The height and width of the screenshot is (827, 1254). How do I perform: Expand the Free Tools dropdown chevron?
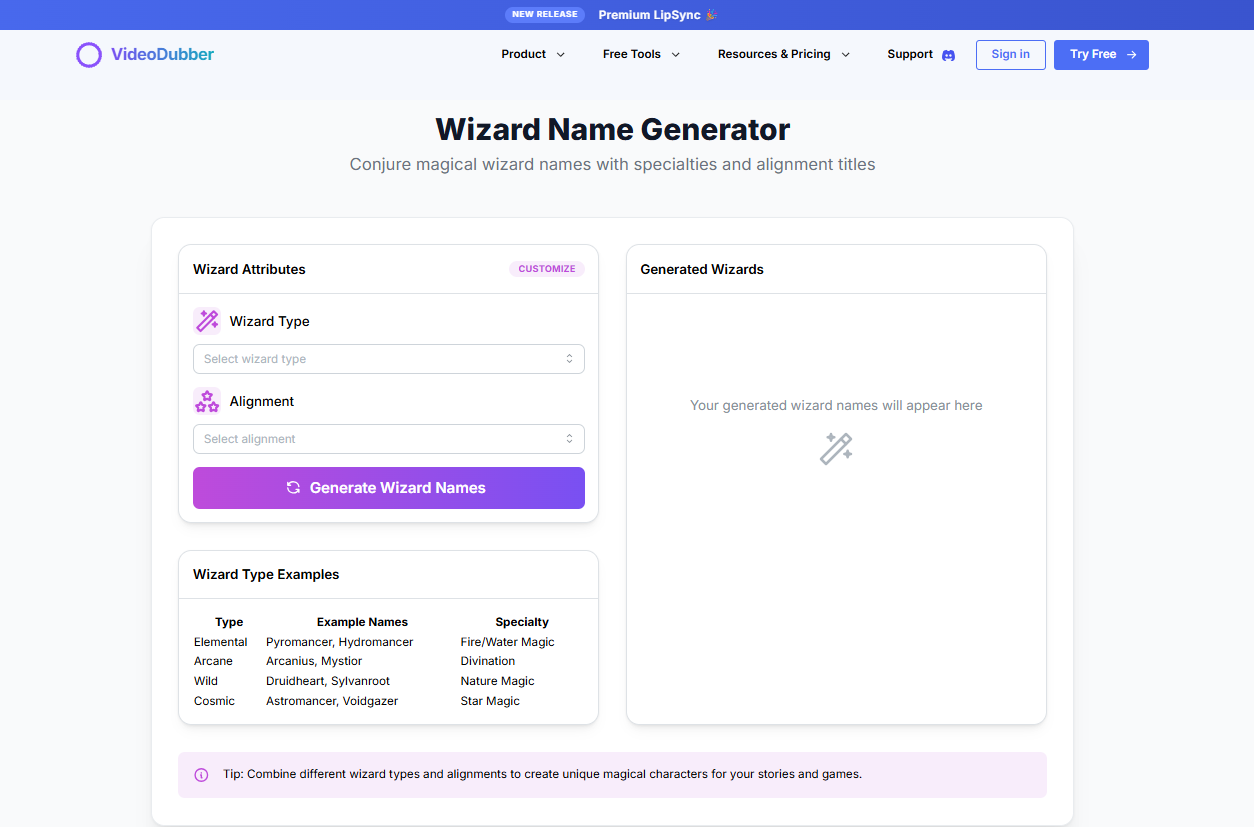click(x=677, y=55)
